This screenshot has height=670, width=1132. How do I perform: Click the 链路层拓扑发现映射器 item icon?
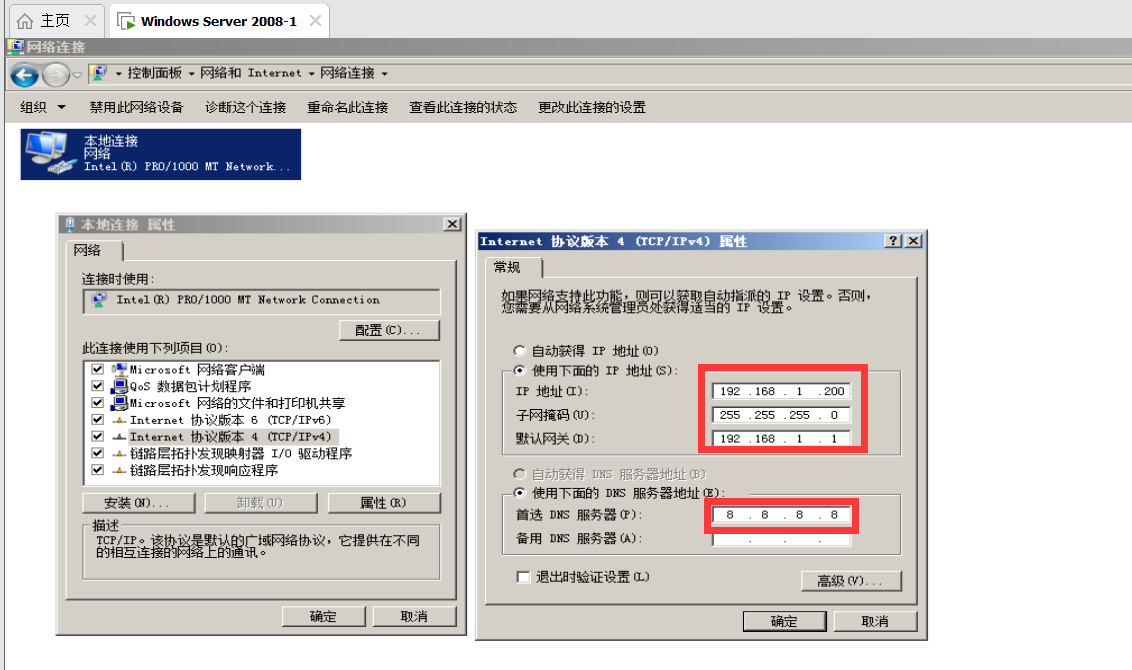(119, 453)
